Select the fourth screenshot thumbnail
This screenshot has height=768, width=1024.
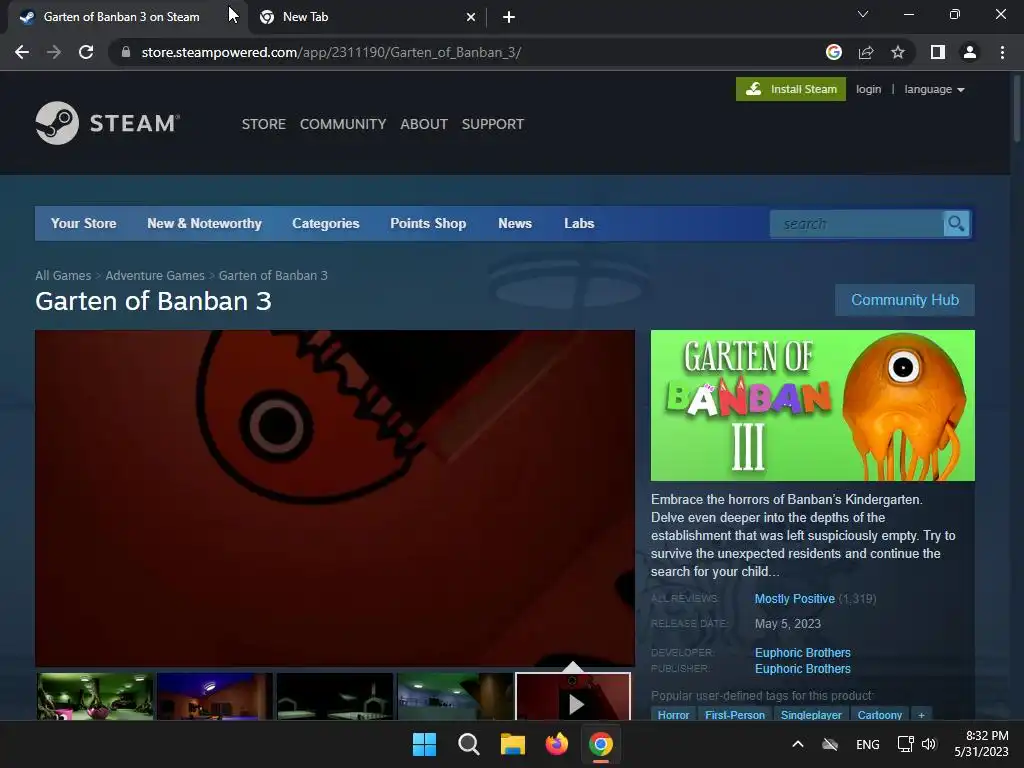455,697
